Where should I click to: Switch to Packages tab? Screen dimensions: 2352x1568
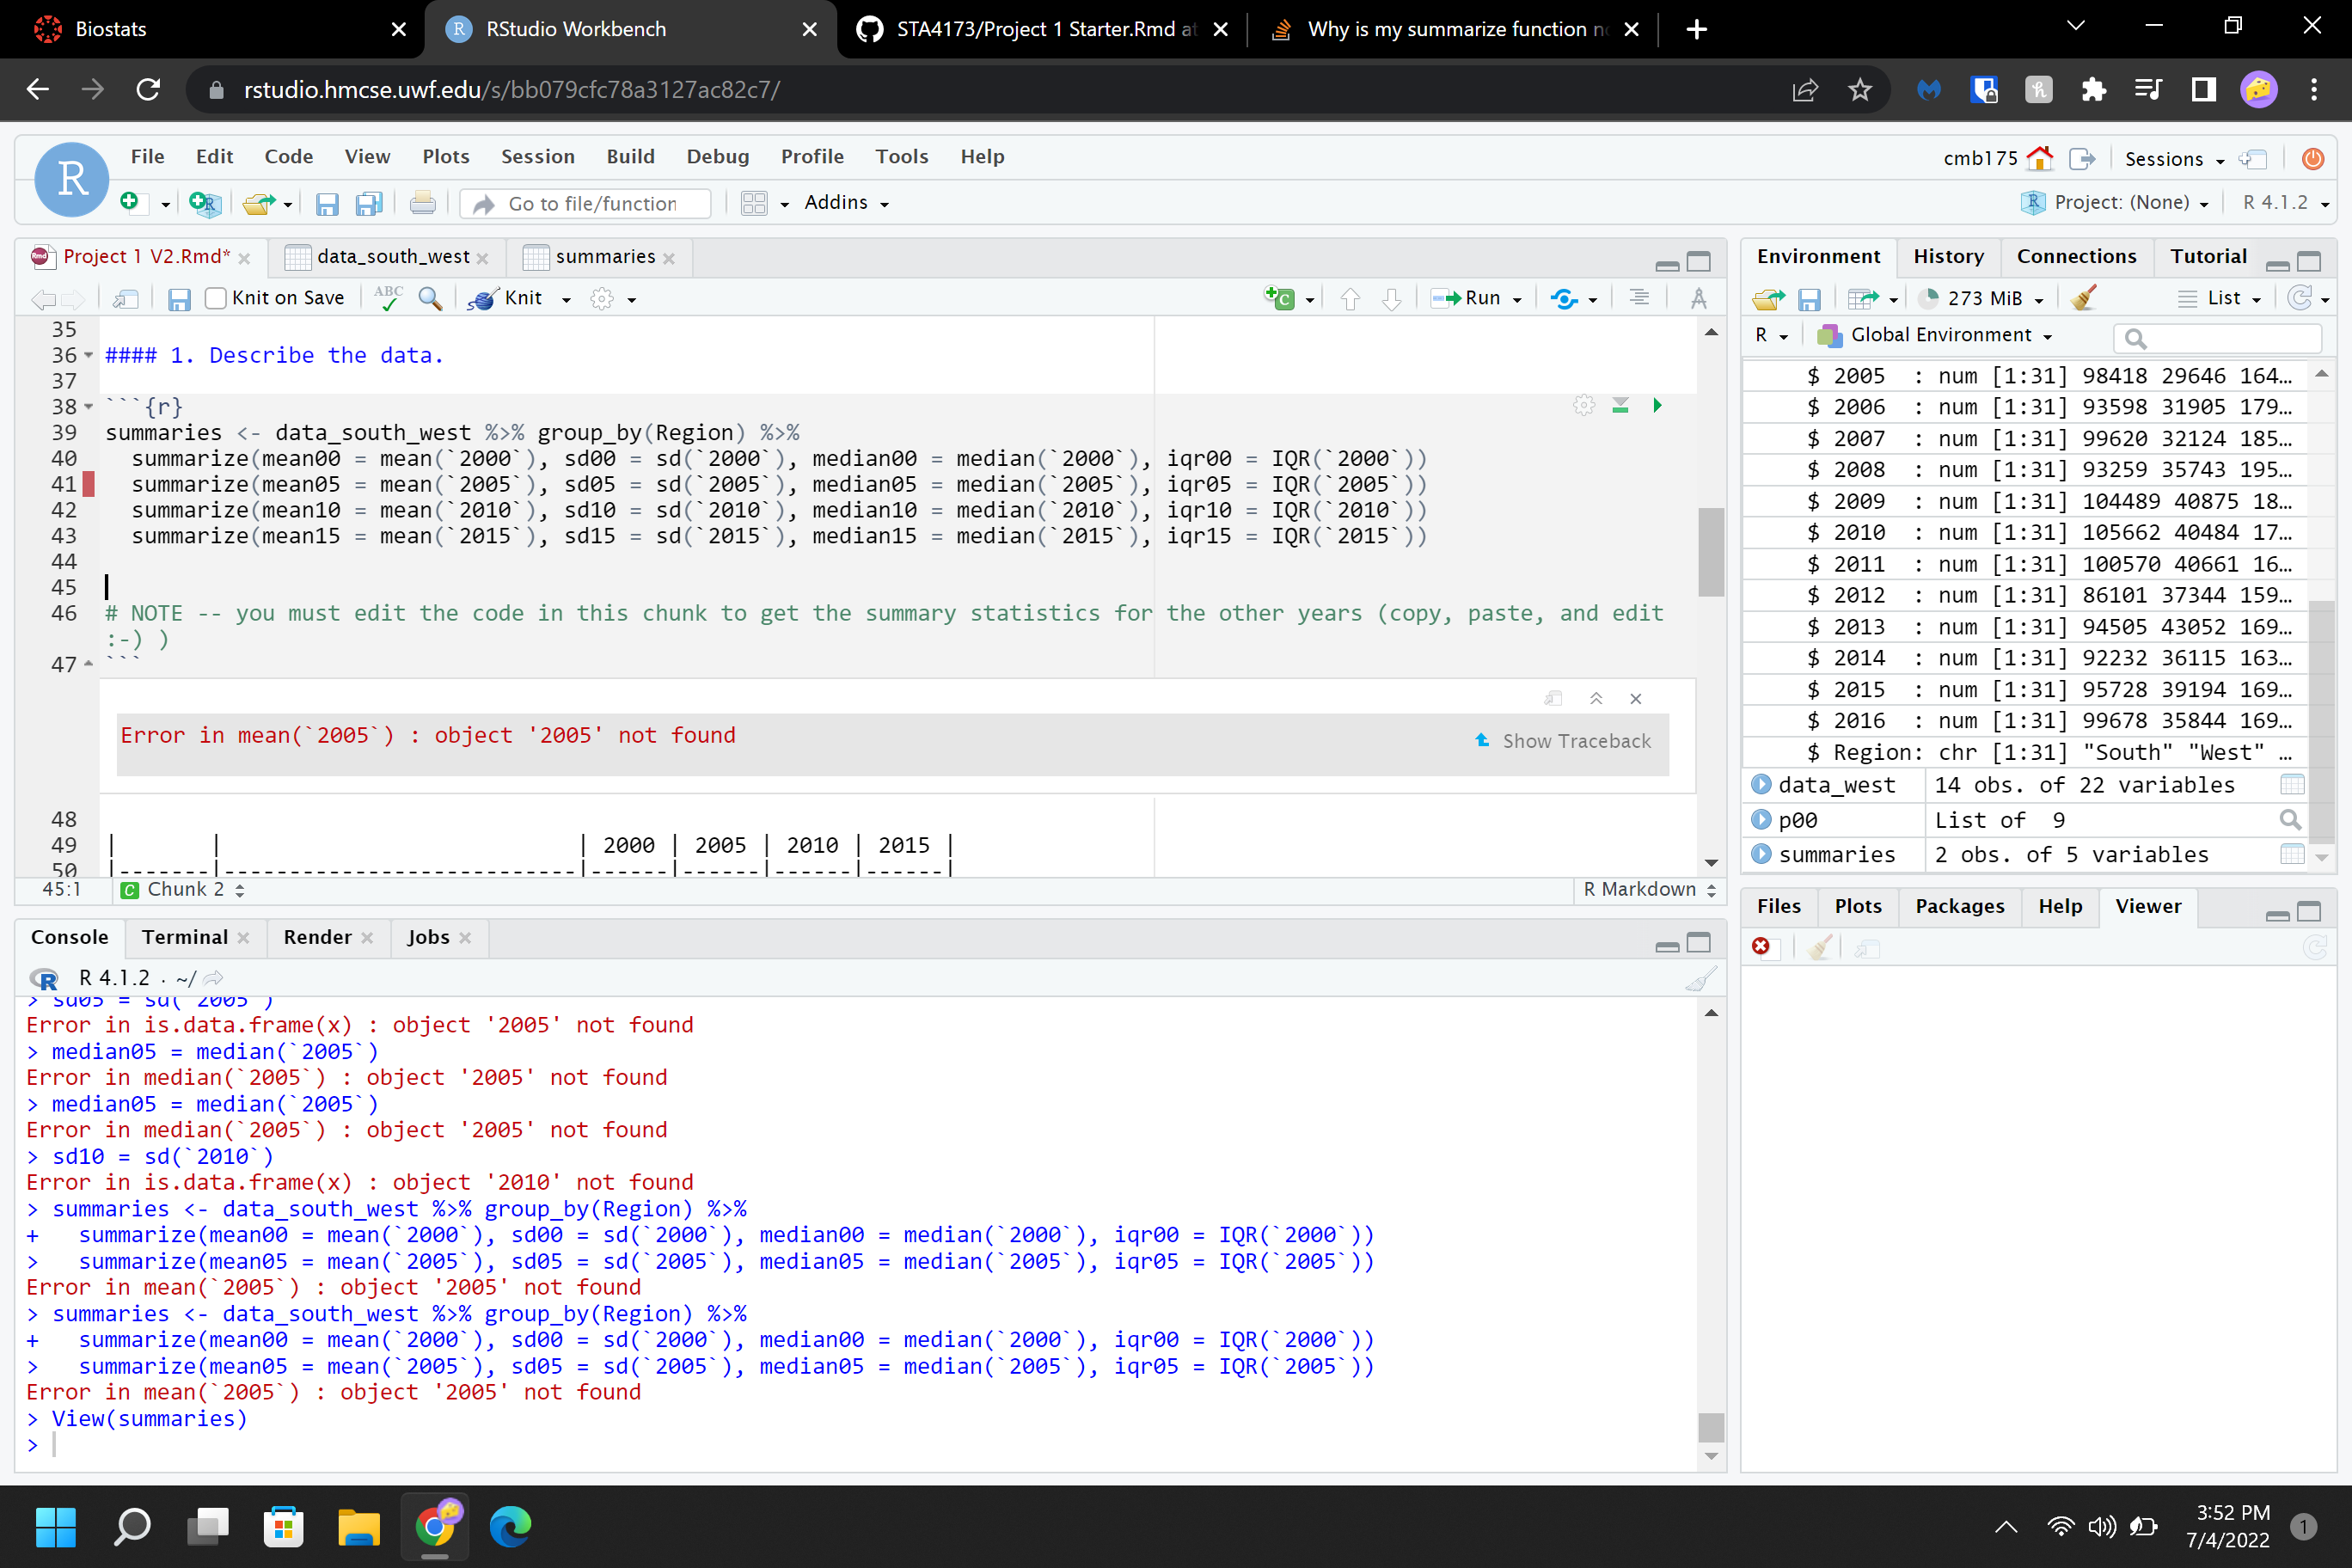tap(1959, 906)
